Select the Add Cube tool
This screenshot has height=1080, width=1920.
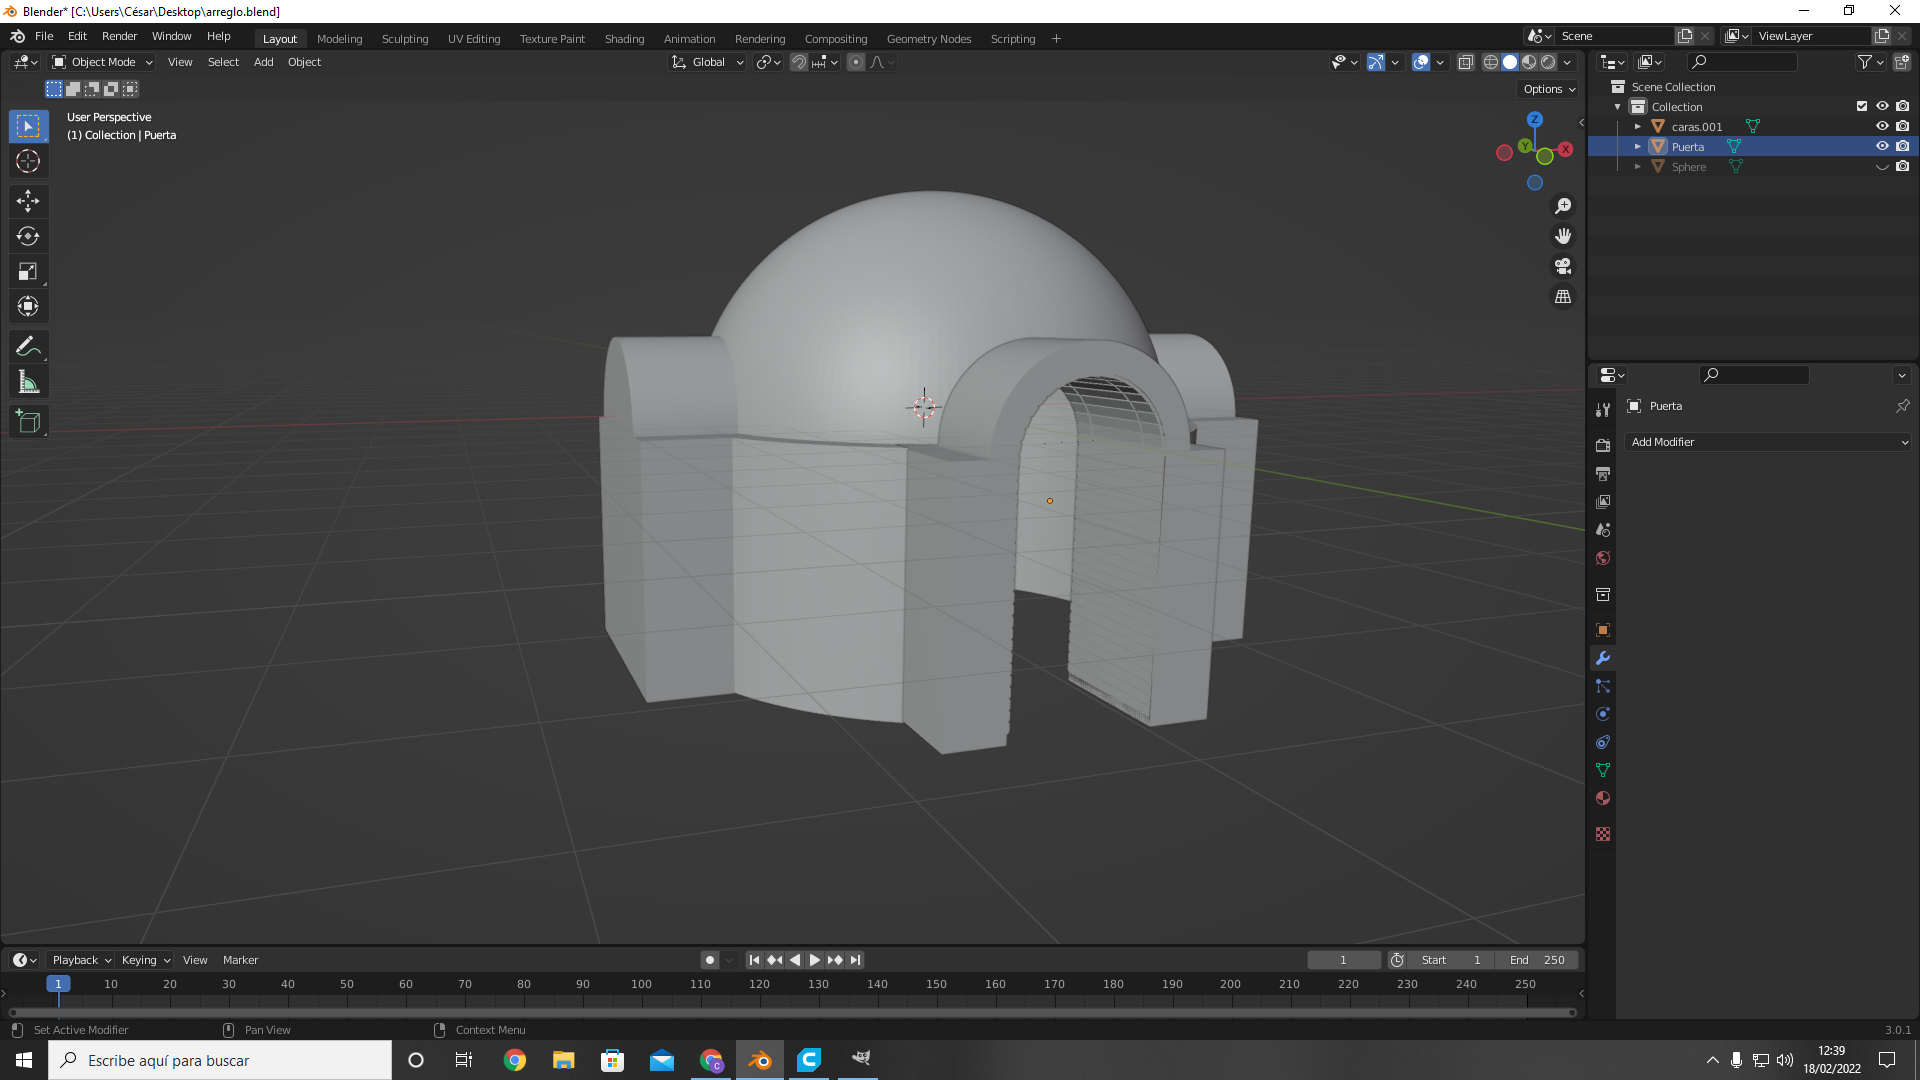(28, 422)
